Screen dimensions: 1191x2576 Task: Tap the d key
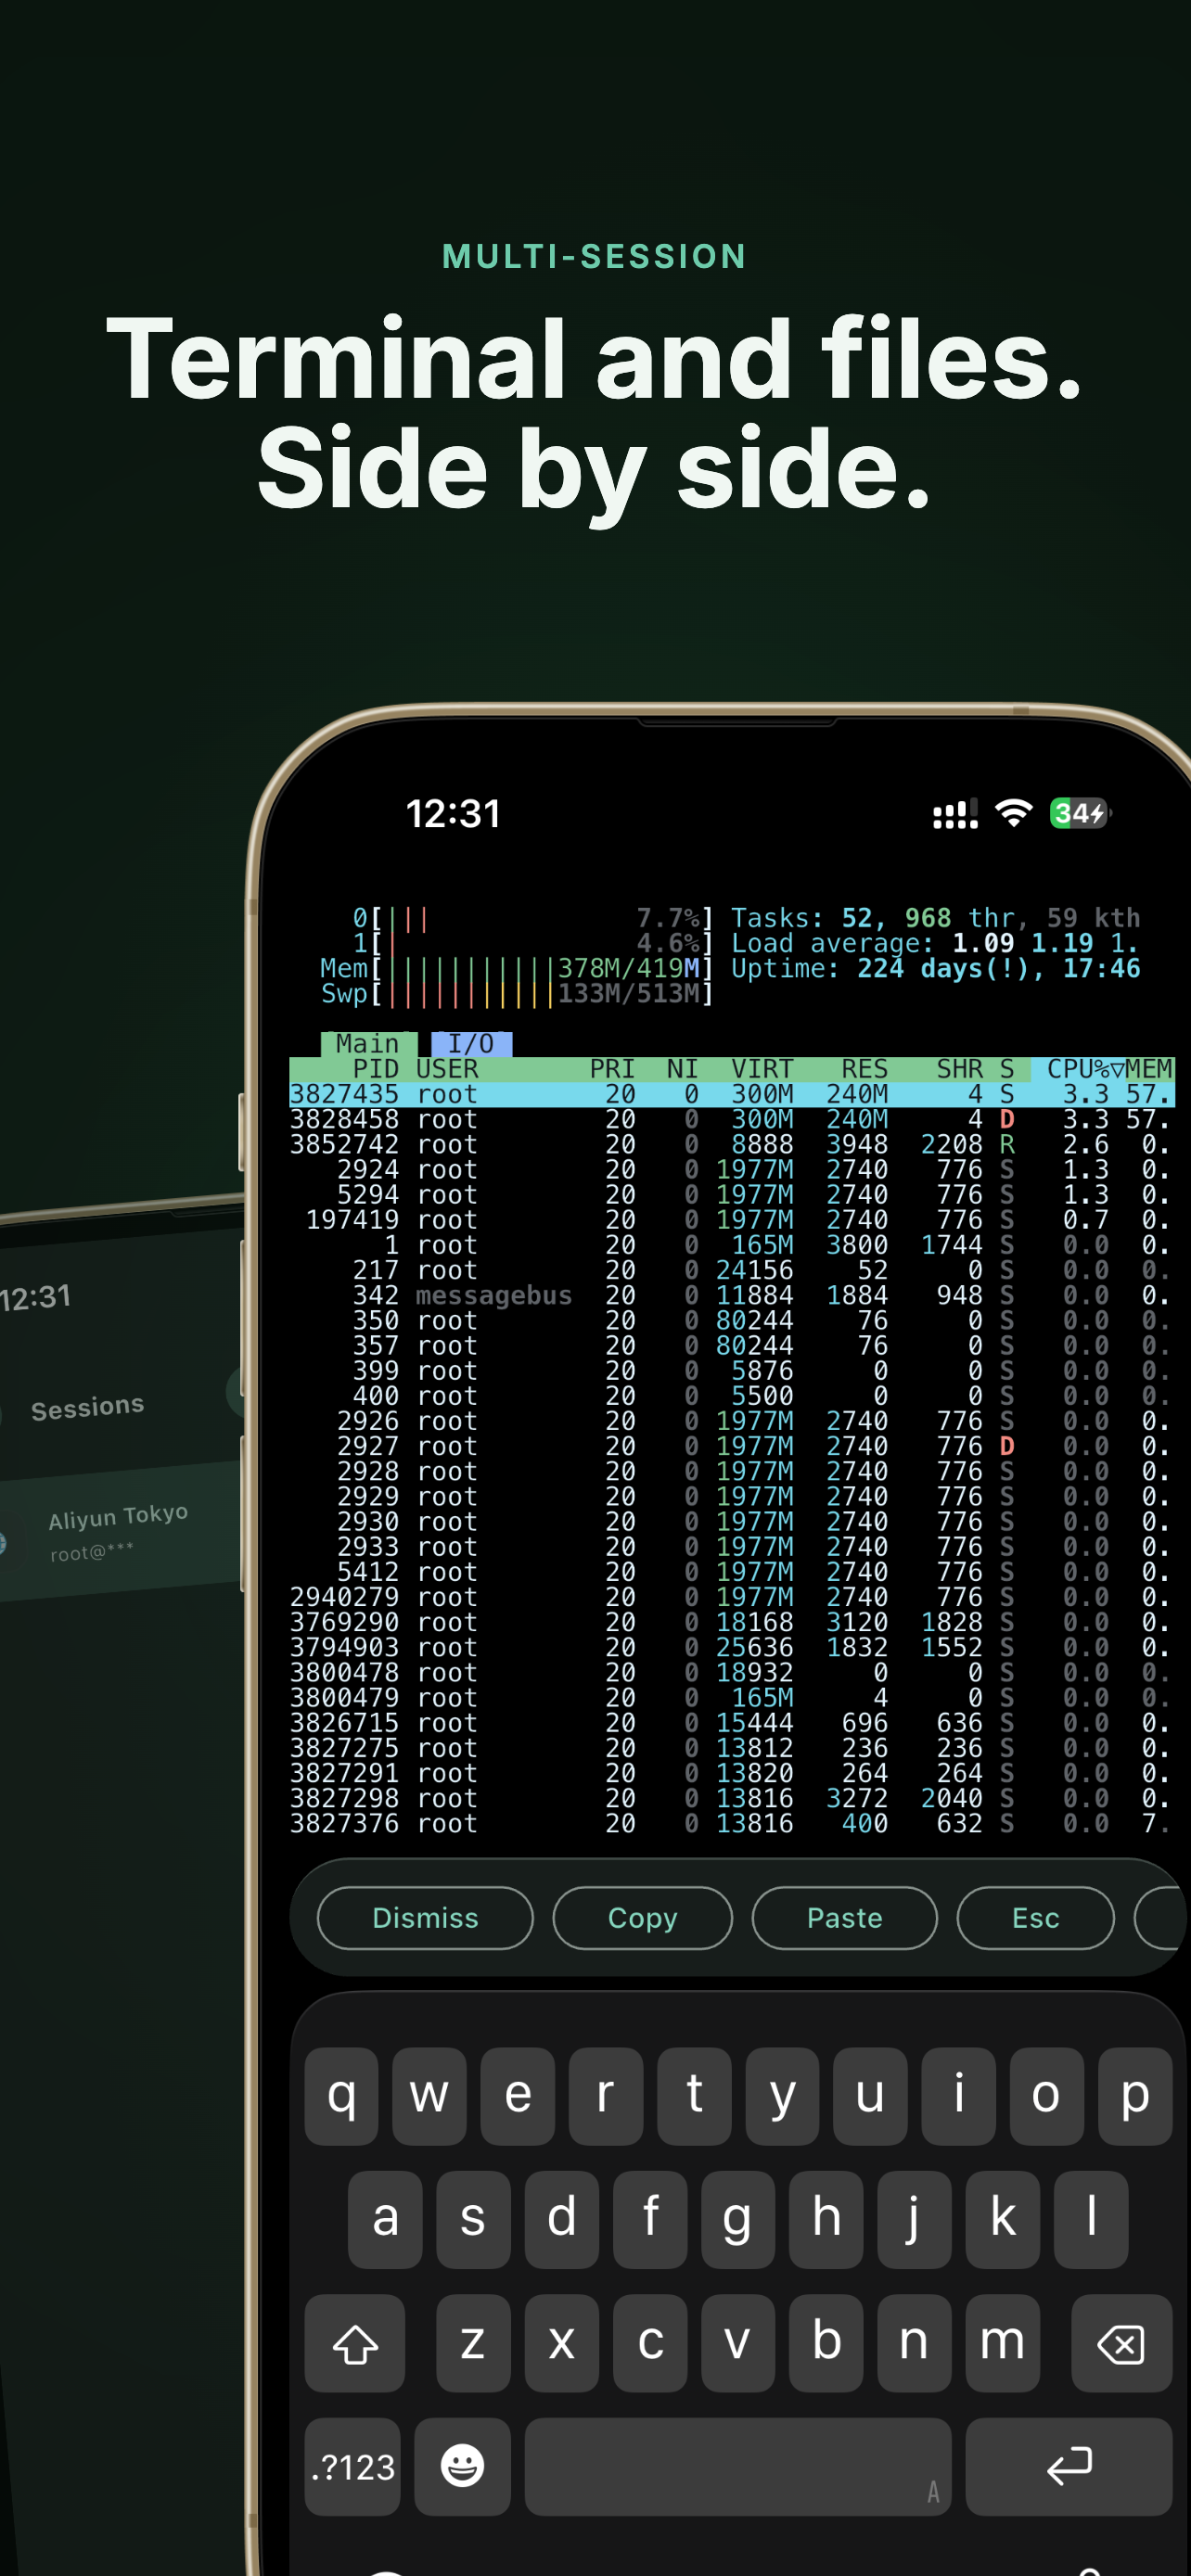coord(562,2219)
